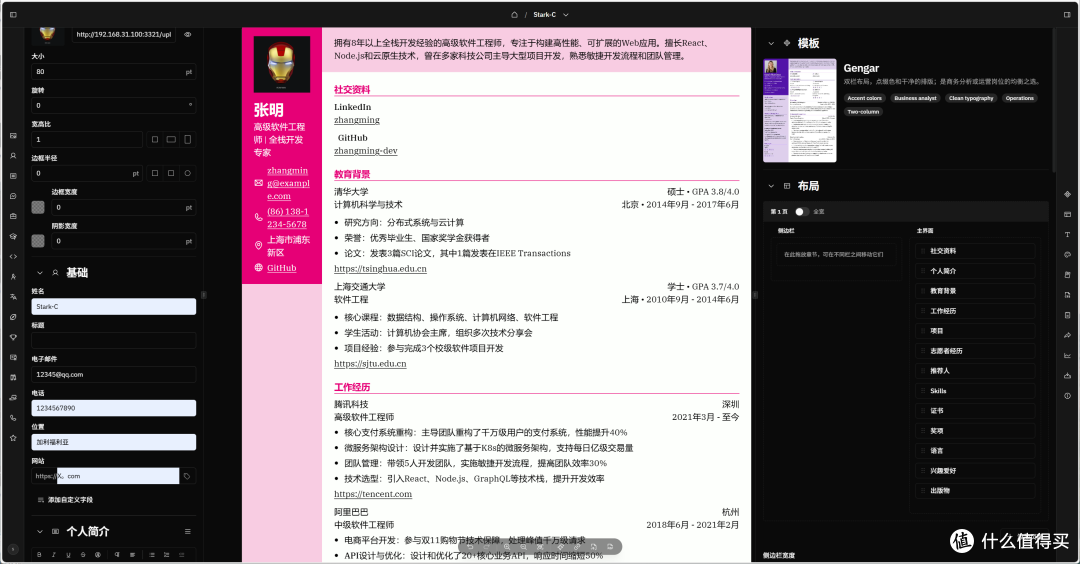Toggle left sidebar panel at top-left

click(x=13, y=14)
